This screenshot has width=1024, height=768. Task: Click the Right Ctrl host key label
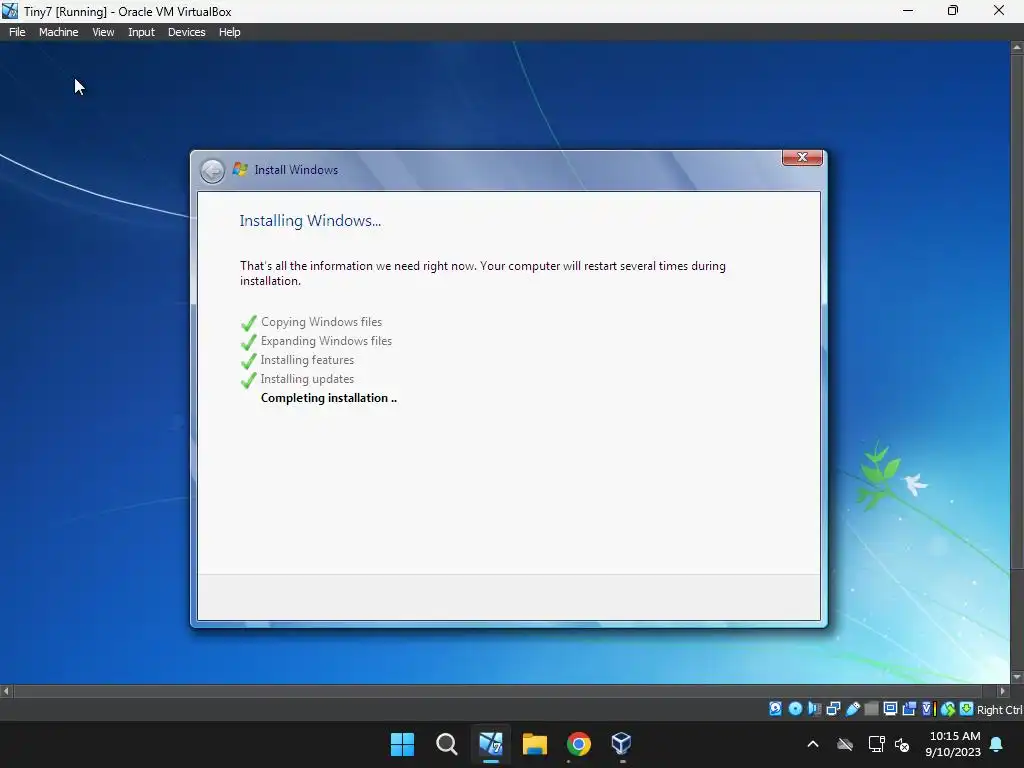pos(1000,710)
